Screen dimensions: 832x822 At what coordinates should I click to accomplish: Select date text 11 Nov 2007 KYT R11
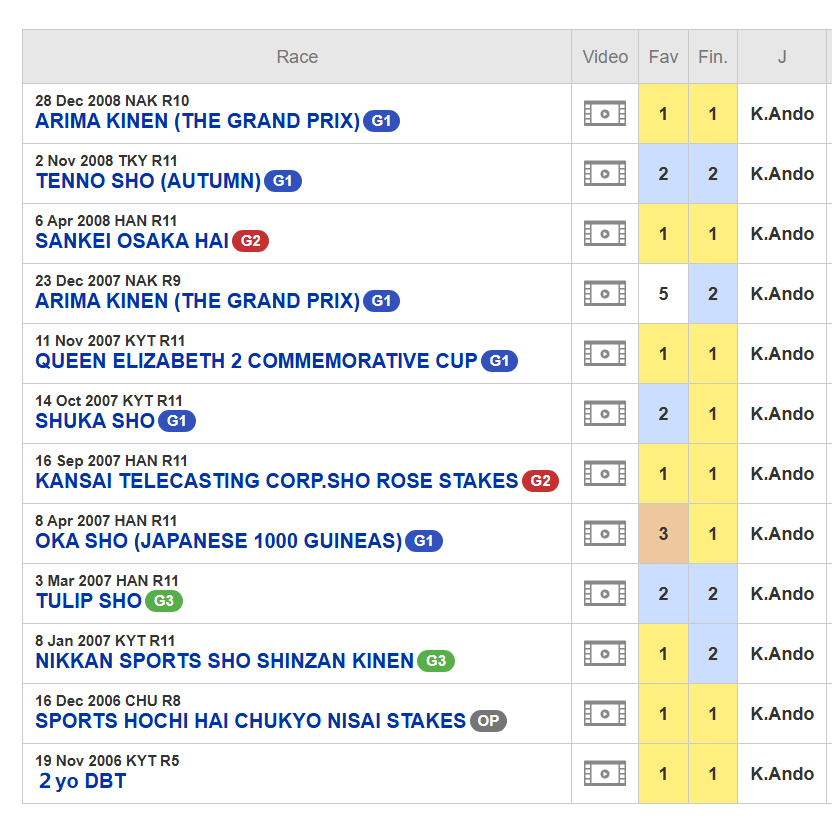tap(110, 340)
